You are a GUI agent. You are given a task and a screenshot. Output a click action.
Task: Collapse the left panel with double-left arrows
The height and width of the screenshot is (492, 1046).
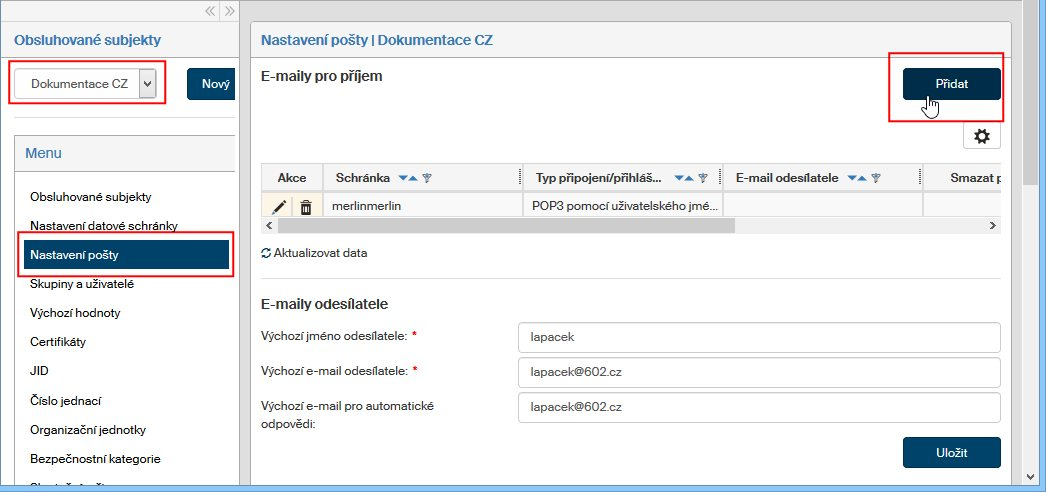211,11
